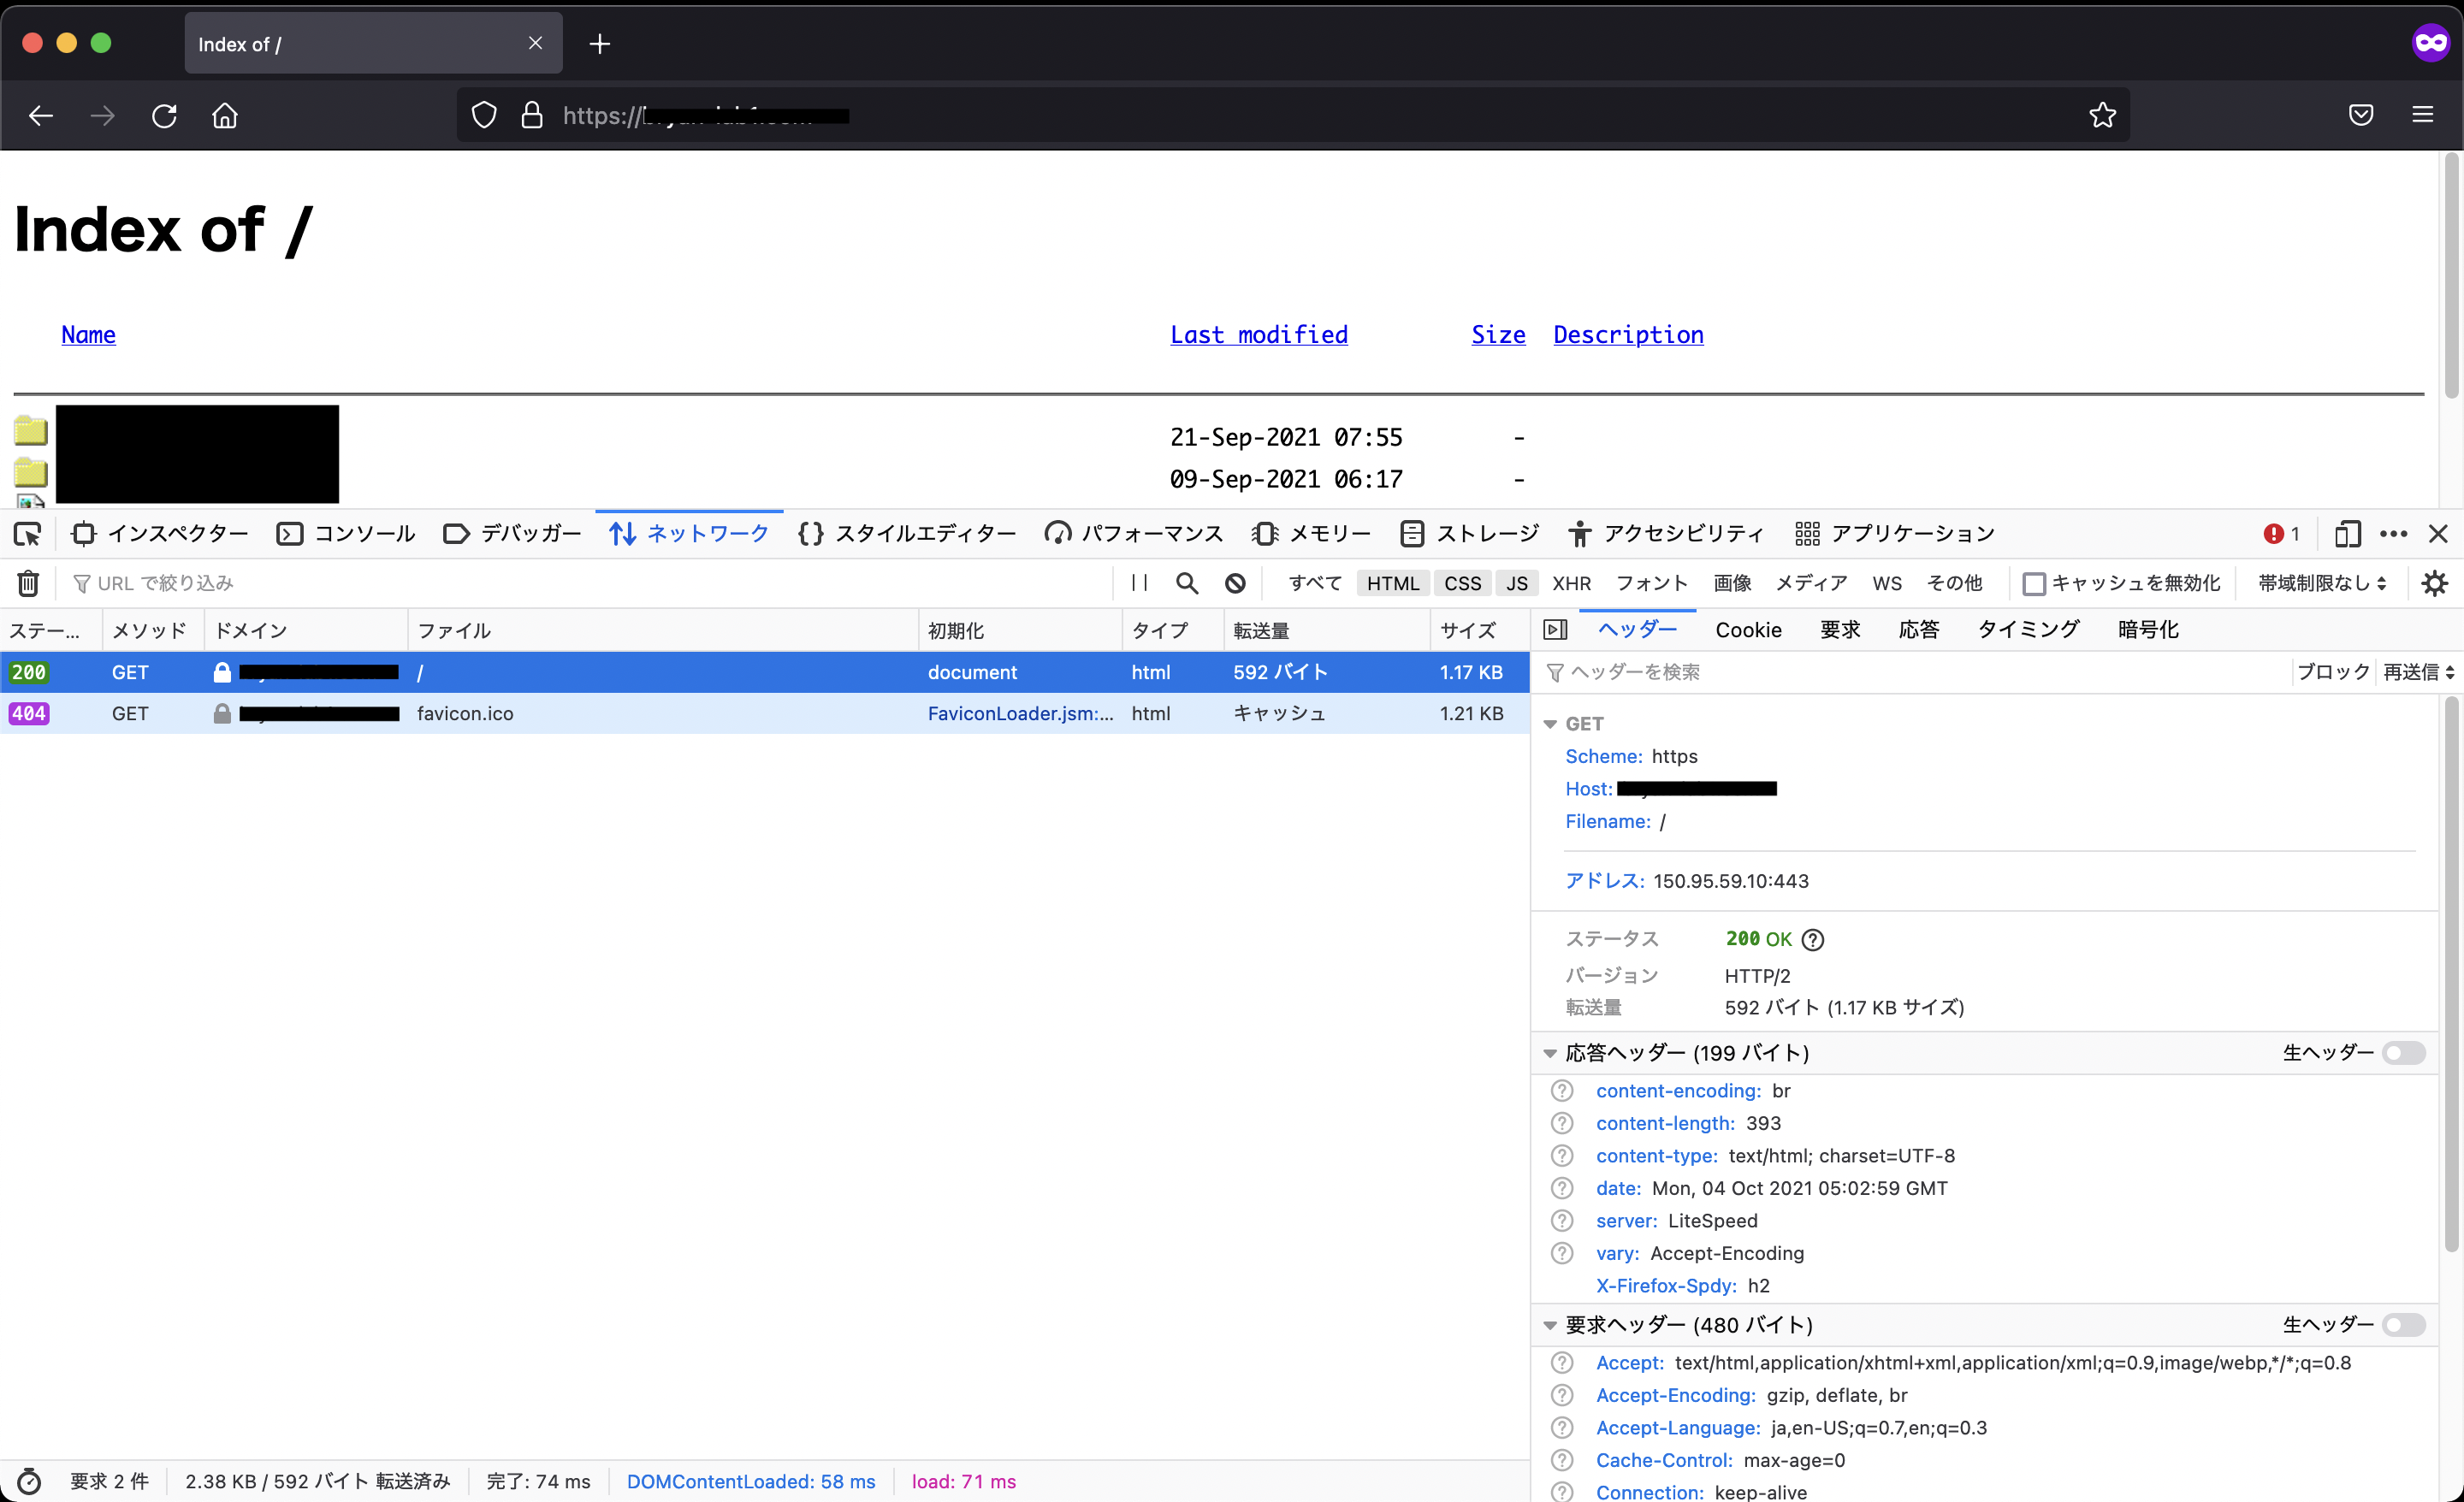Collapse the 応答ヘッダー section
Screen dimensions: 2464x1502
(x=1550, y=1053)
